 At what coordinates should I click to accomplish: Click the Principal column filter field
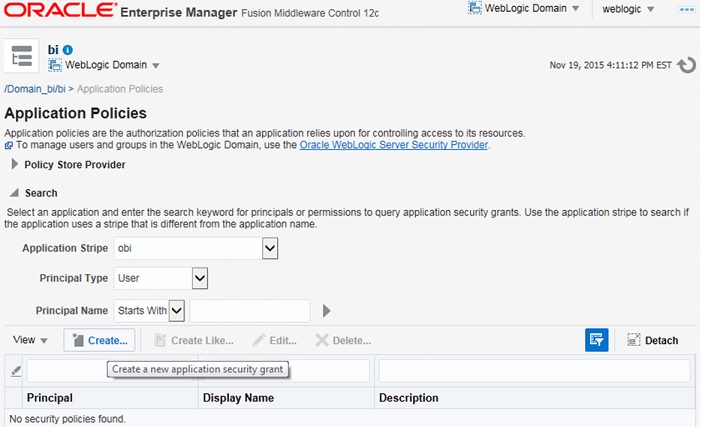(x=110, y=371)
